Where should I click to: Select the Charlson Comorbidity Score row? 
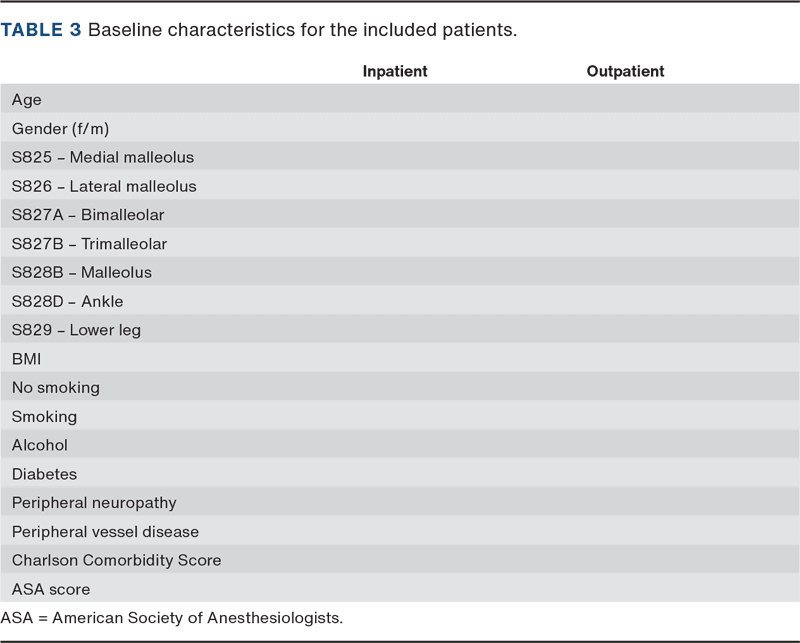(116, 561)
